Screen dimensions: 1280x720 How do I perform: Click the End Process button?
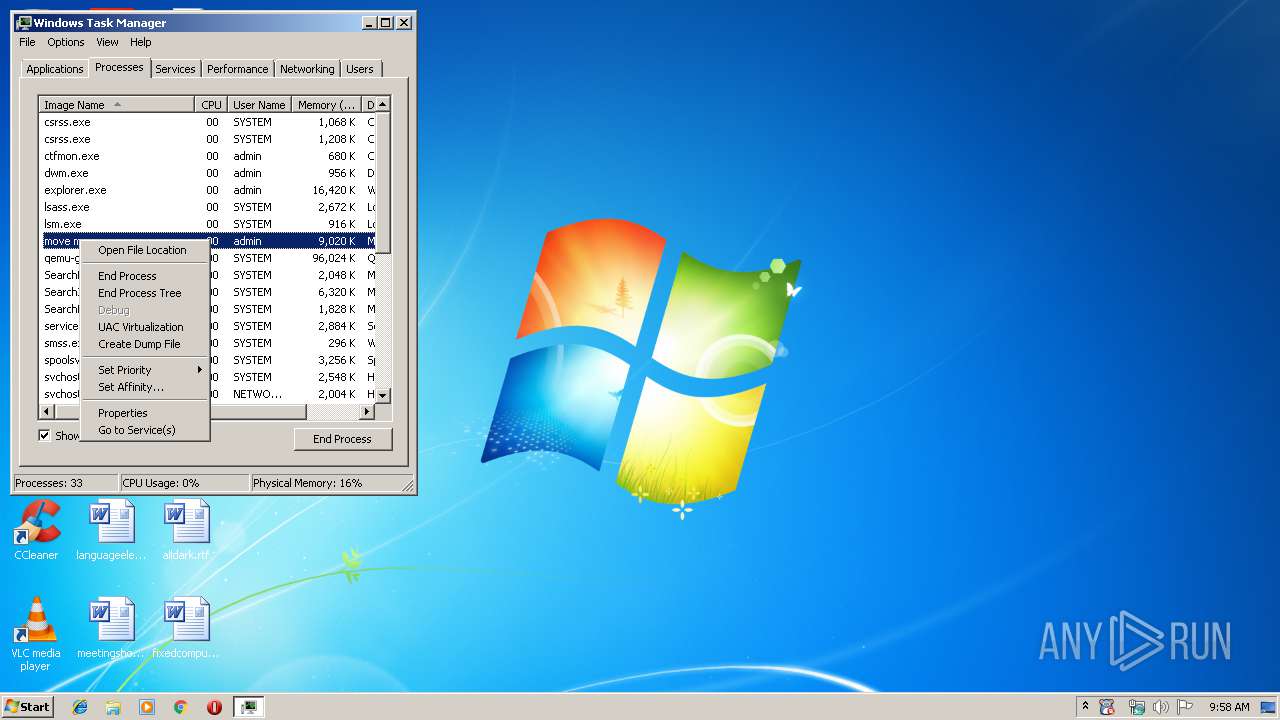click(x=342, y=439)
